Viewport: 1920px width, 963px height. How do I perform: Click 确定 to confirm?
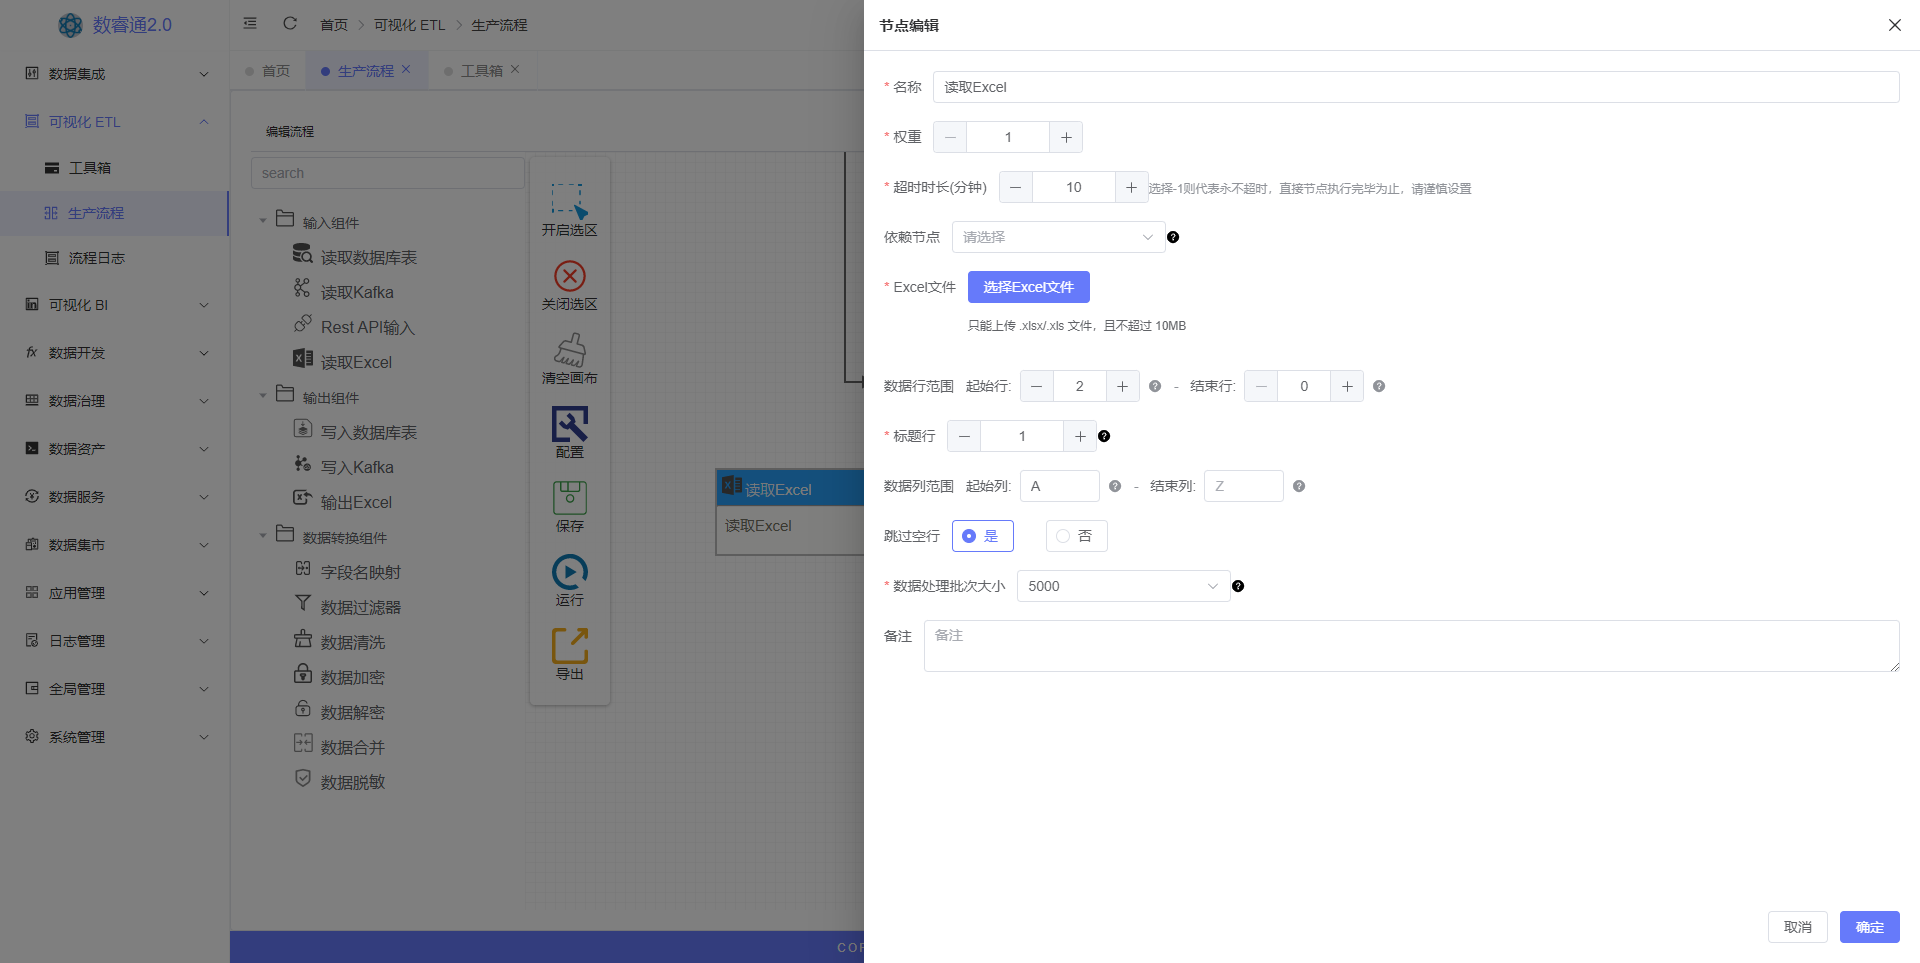tap(1869, 927)
